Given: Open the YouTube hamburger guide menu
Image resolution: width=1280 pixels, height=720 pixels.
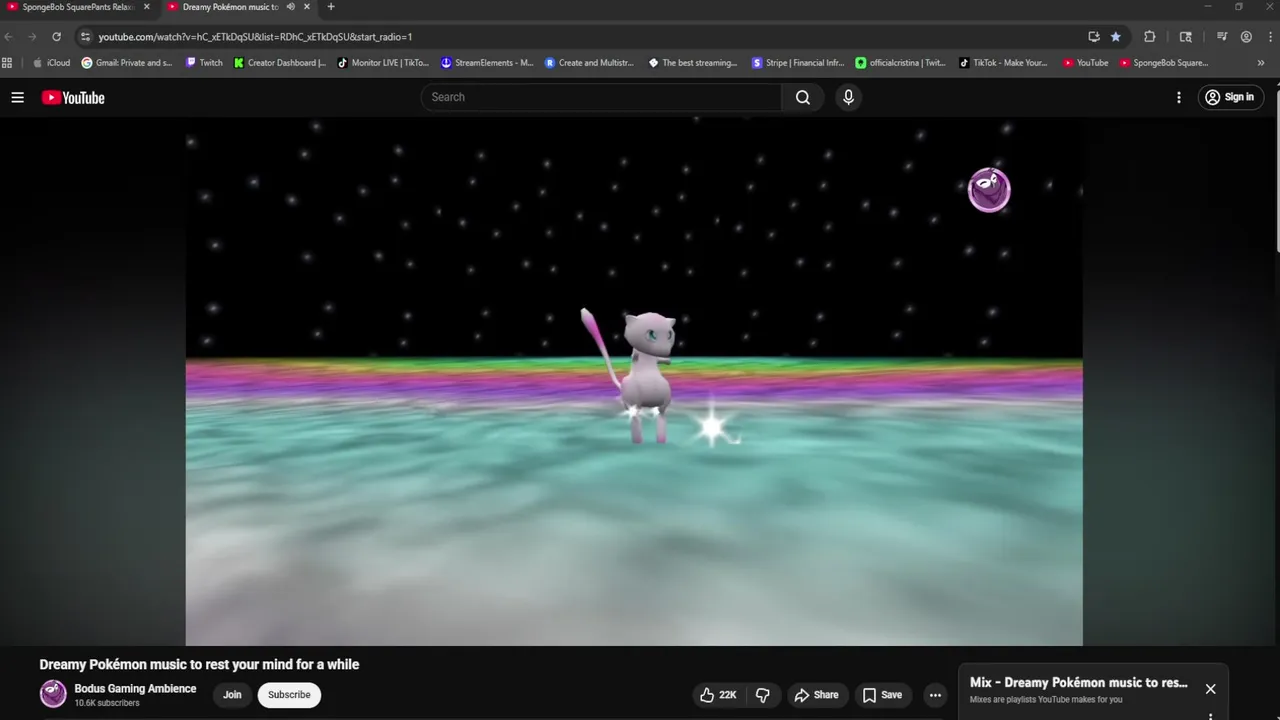Looking at the screenshot, I should click(17, 97).
